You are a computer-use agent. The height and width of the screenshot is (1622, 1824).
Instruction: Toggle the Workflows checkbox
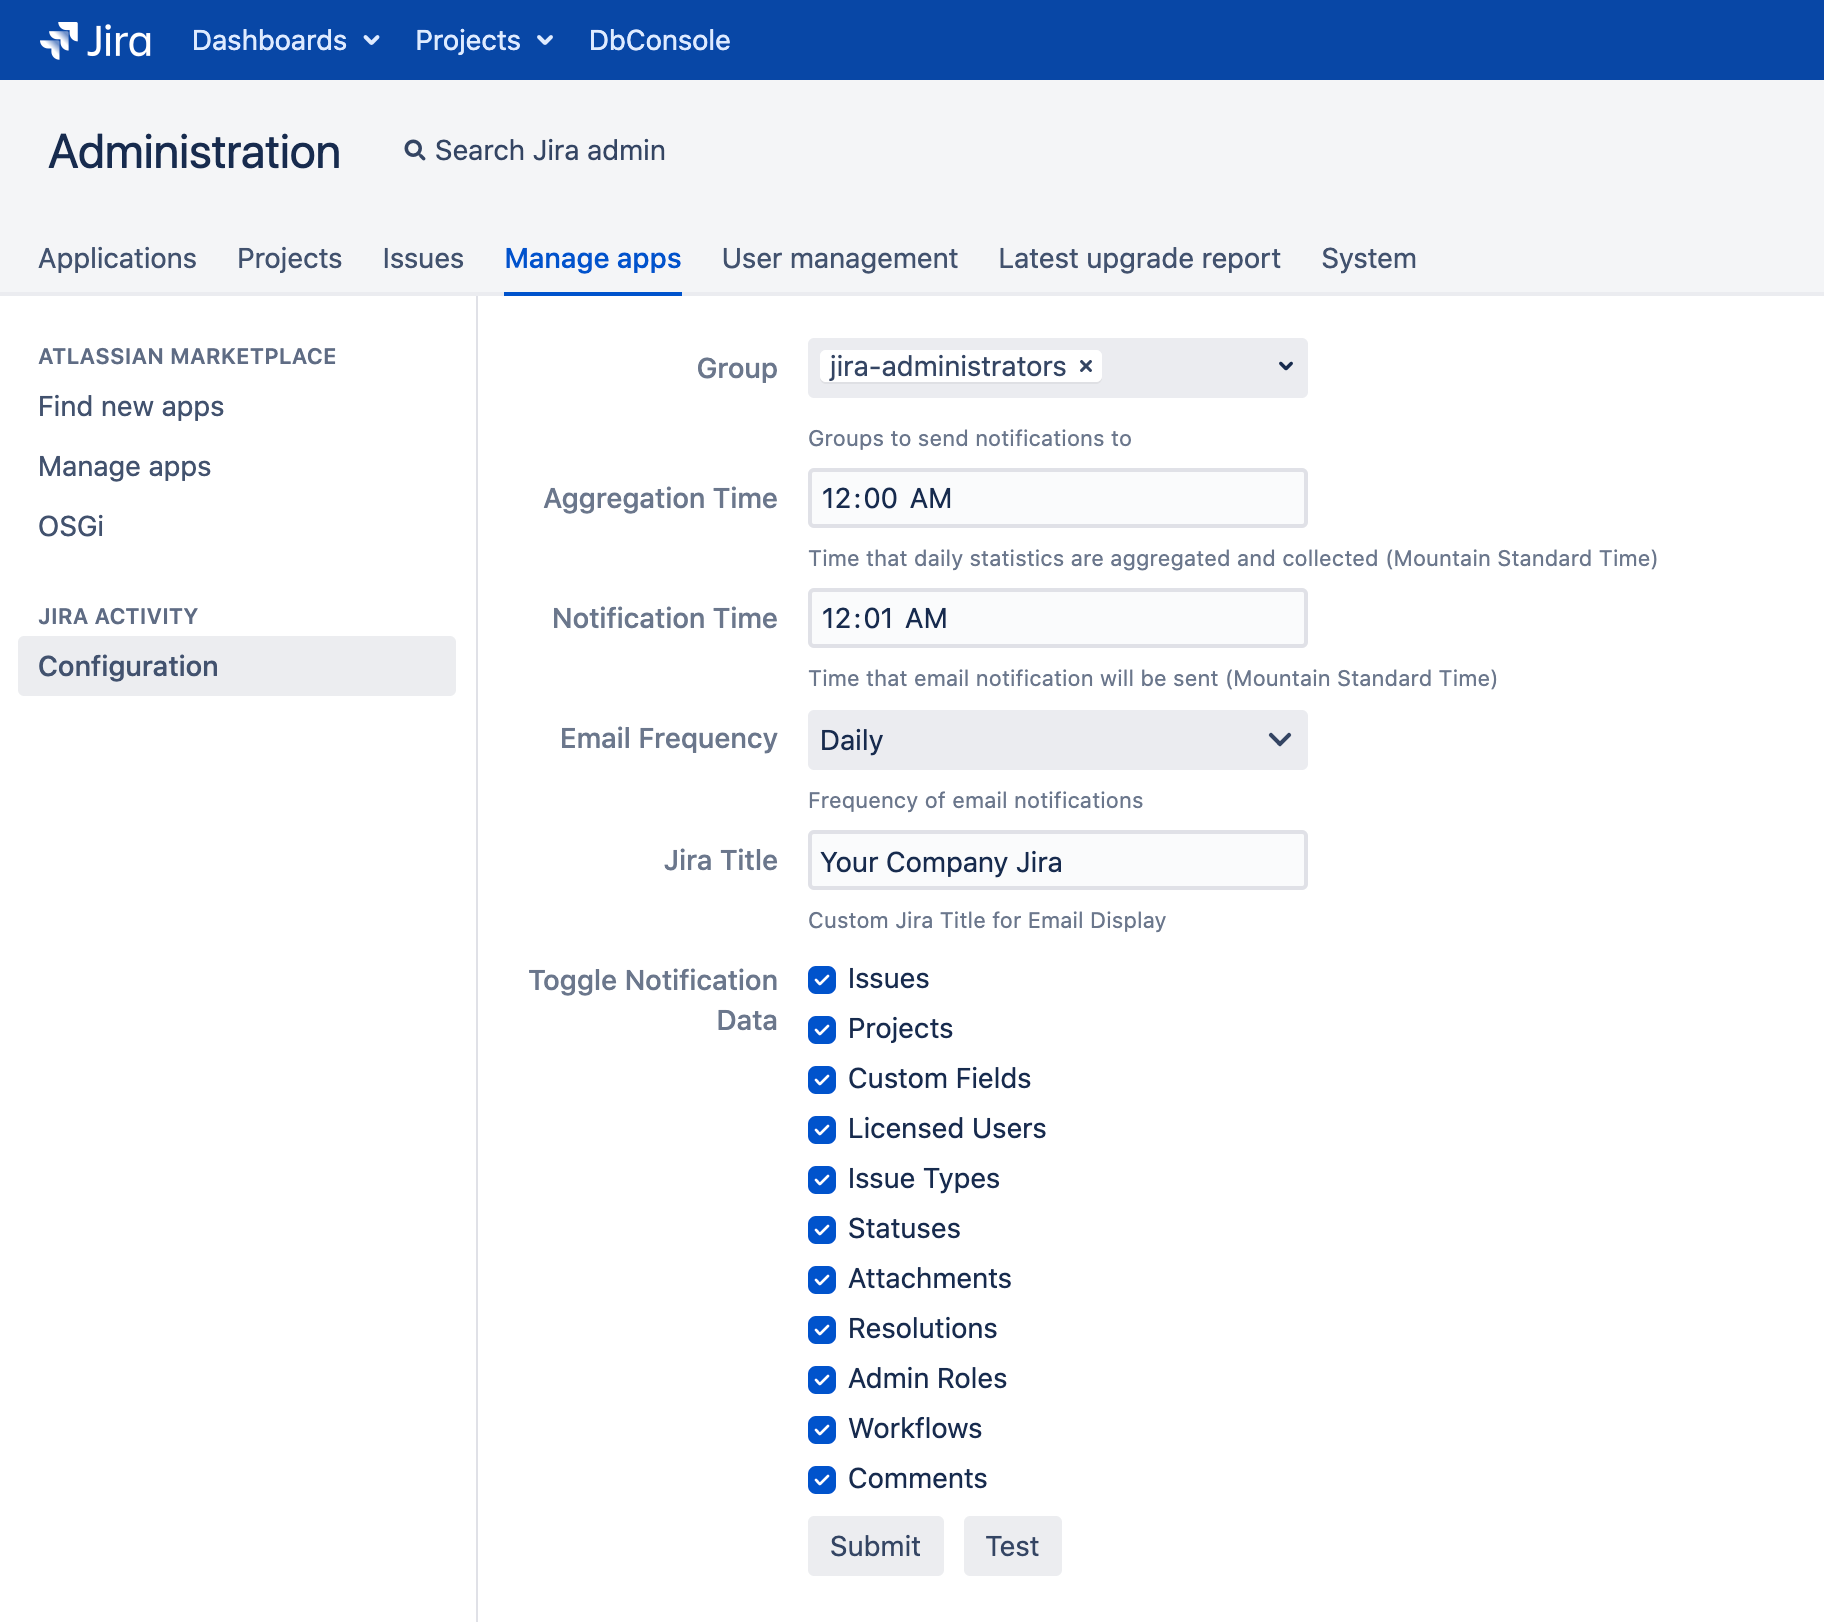coord(822,1430)
